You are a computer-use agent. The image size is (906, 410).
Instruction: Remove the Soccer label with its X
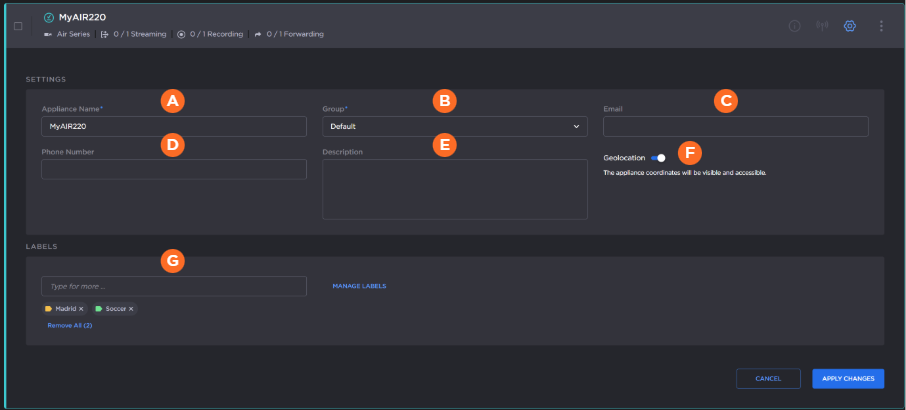coord(131,309)
